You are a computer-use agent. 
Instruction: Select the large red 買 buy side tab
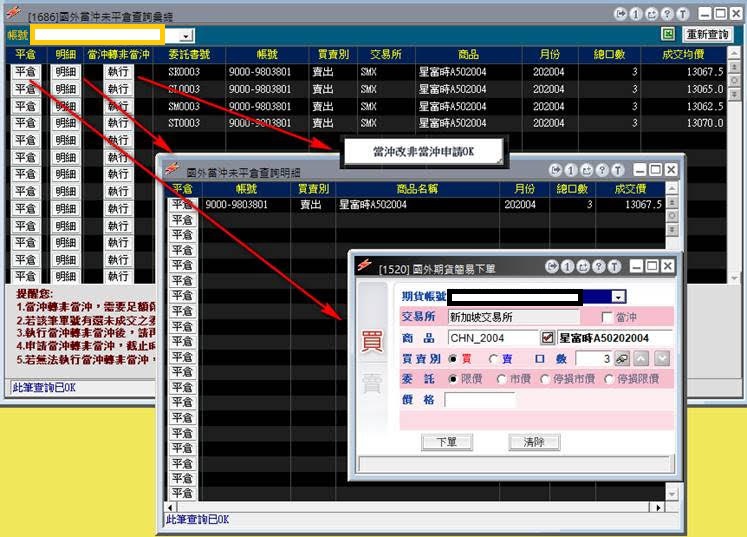(x=372, y=342)
